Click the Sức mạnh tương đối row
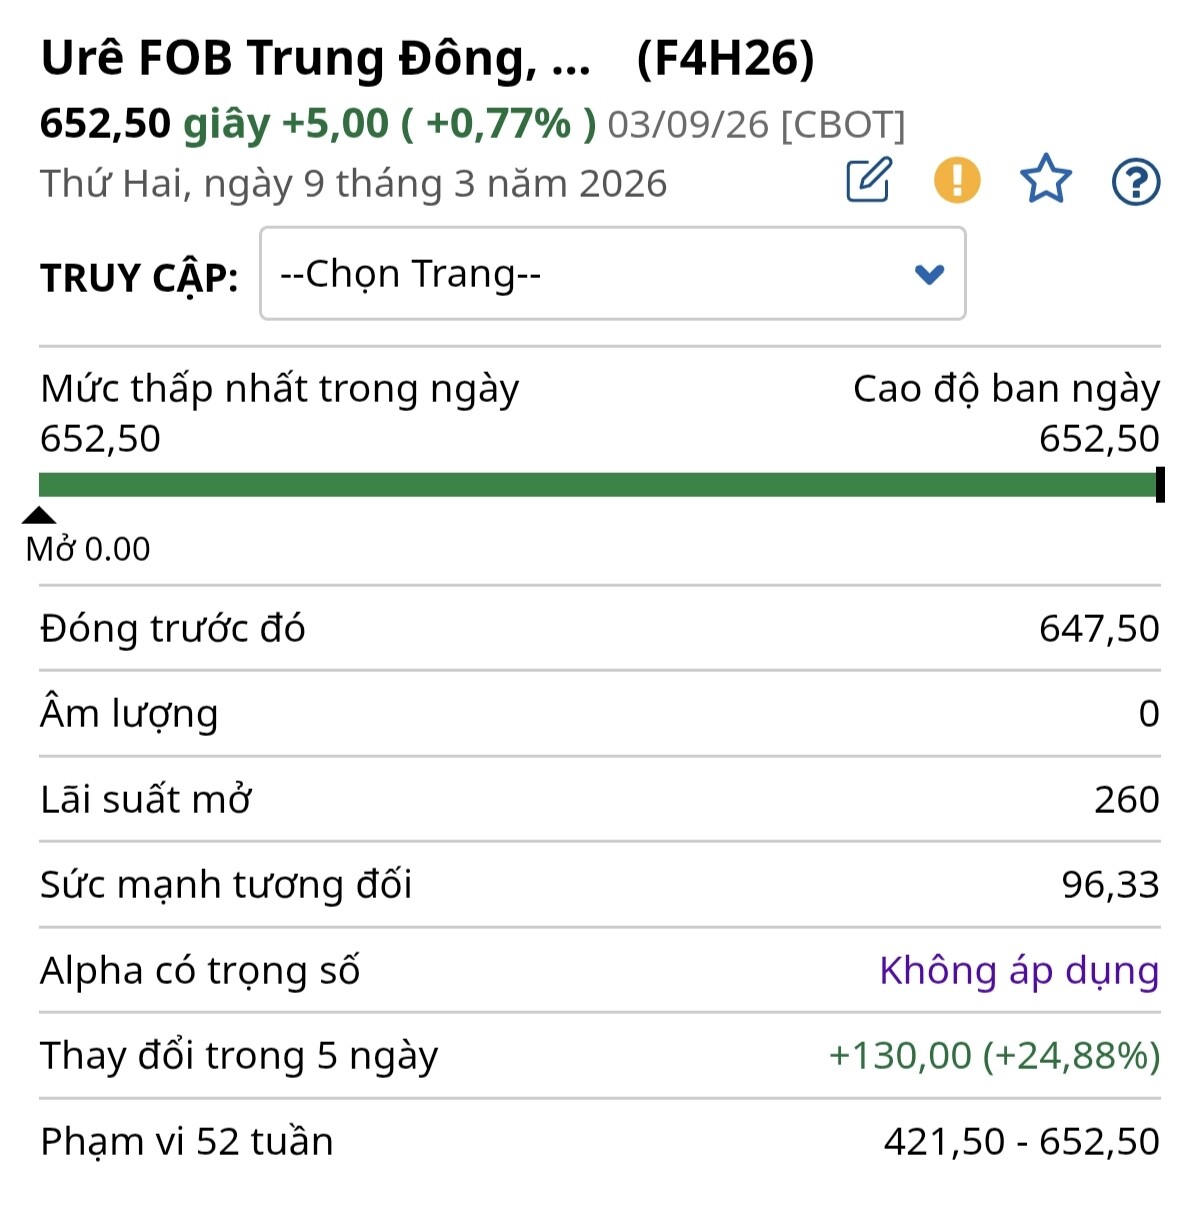This screenshot has height=1216, width=1199. pyautogui.click(x=599, y=884)
